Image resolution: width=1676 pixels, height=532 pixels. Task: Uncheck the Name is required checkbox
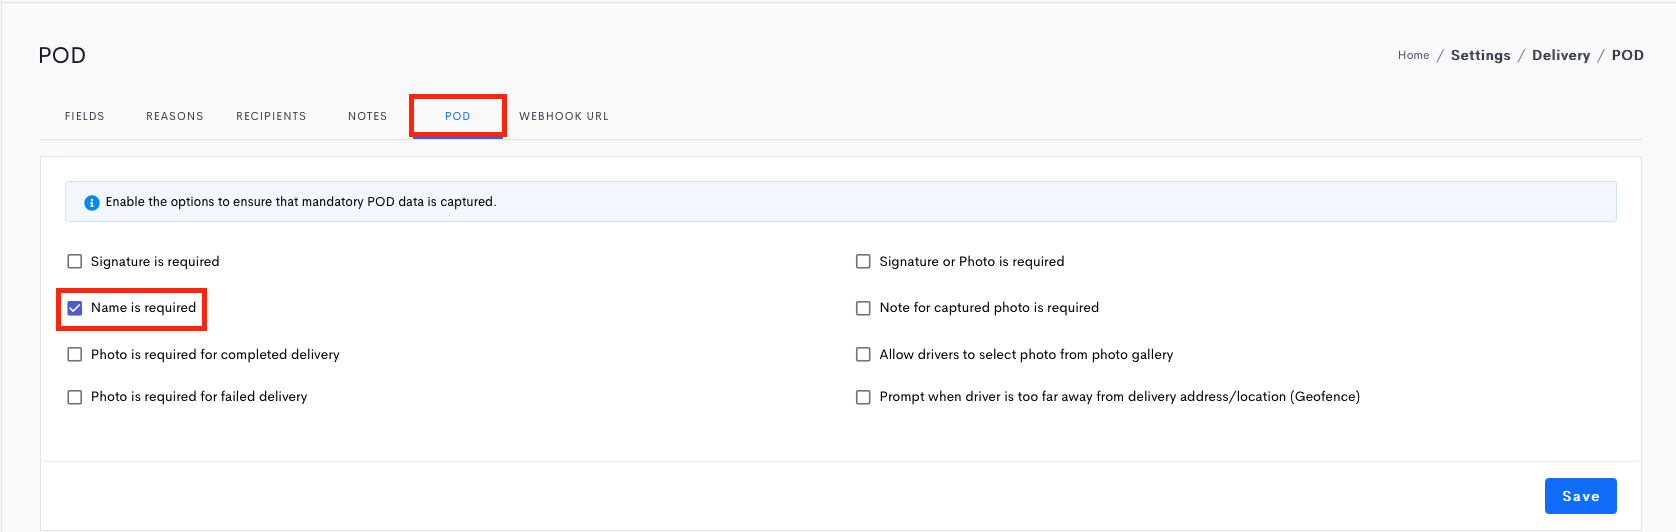coord(75,308)
